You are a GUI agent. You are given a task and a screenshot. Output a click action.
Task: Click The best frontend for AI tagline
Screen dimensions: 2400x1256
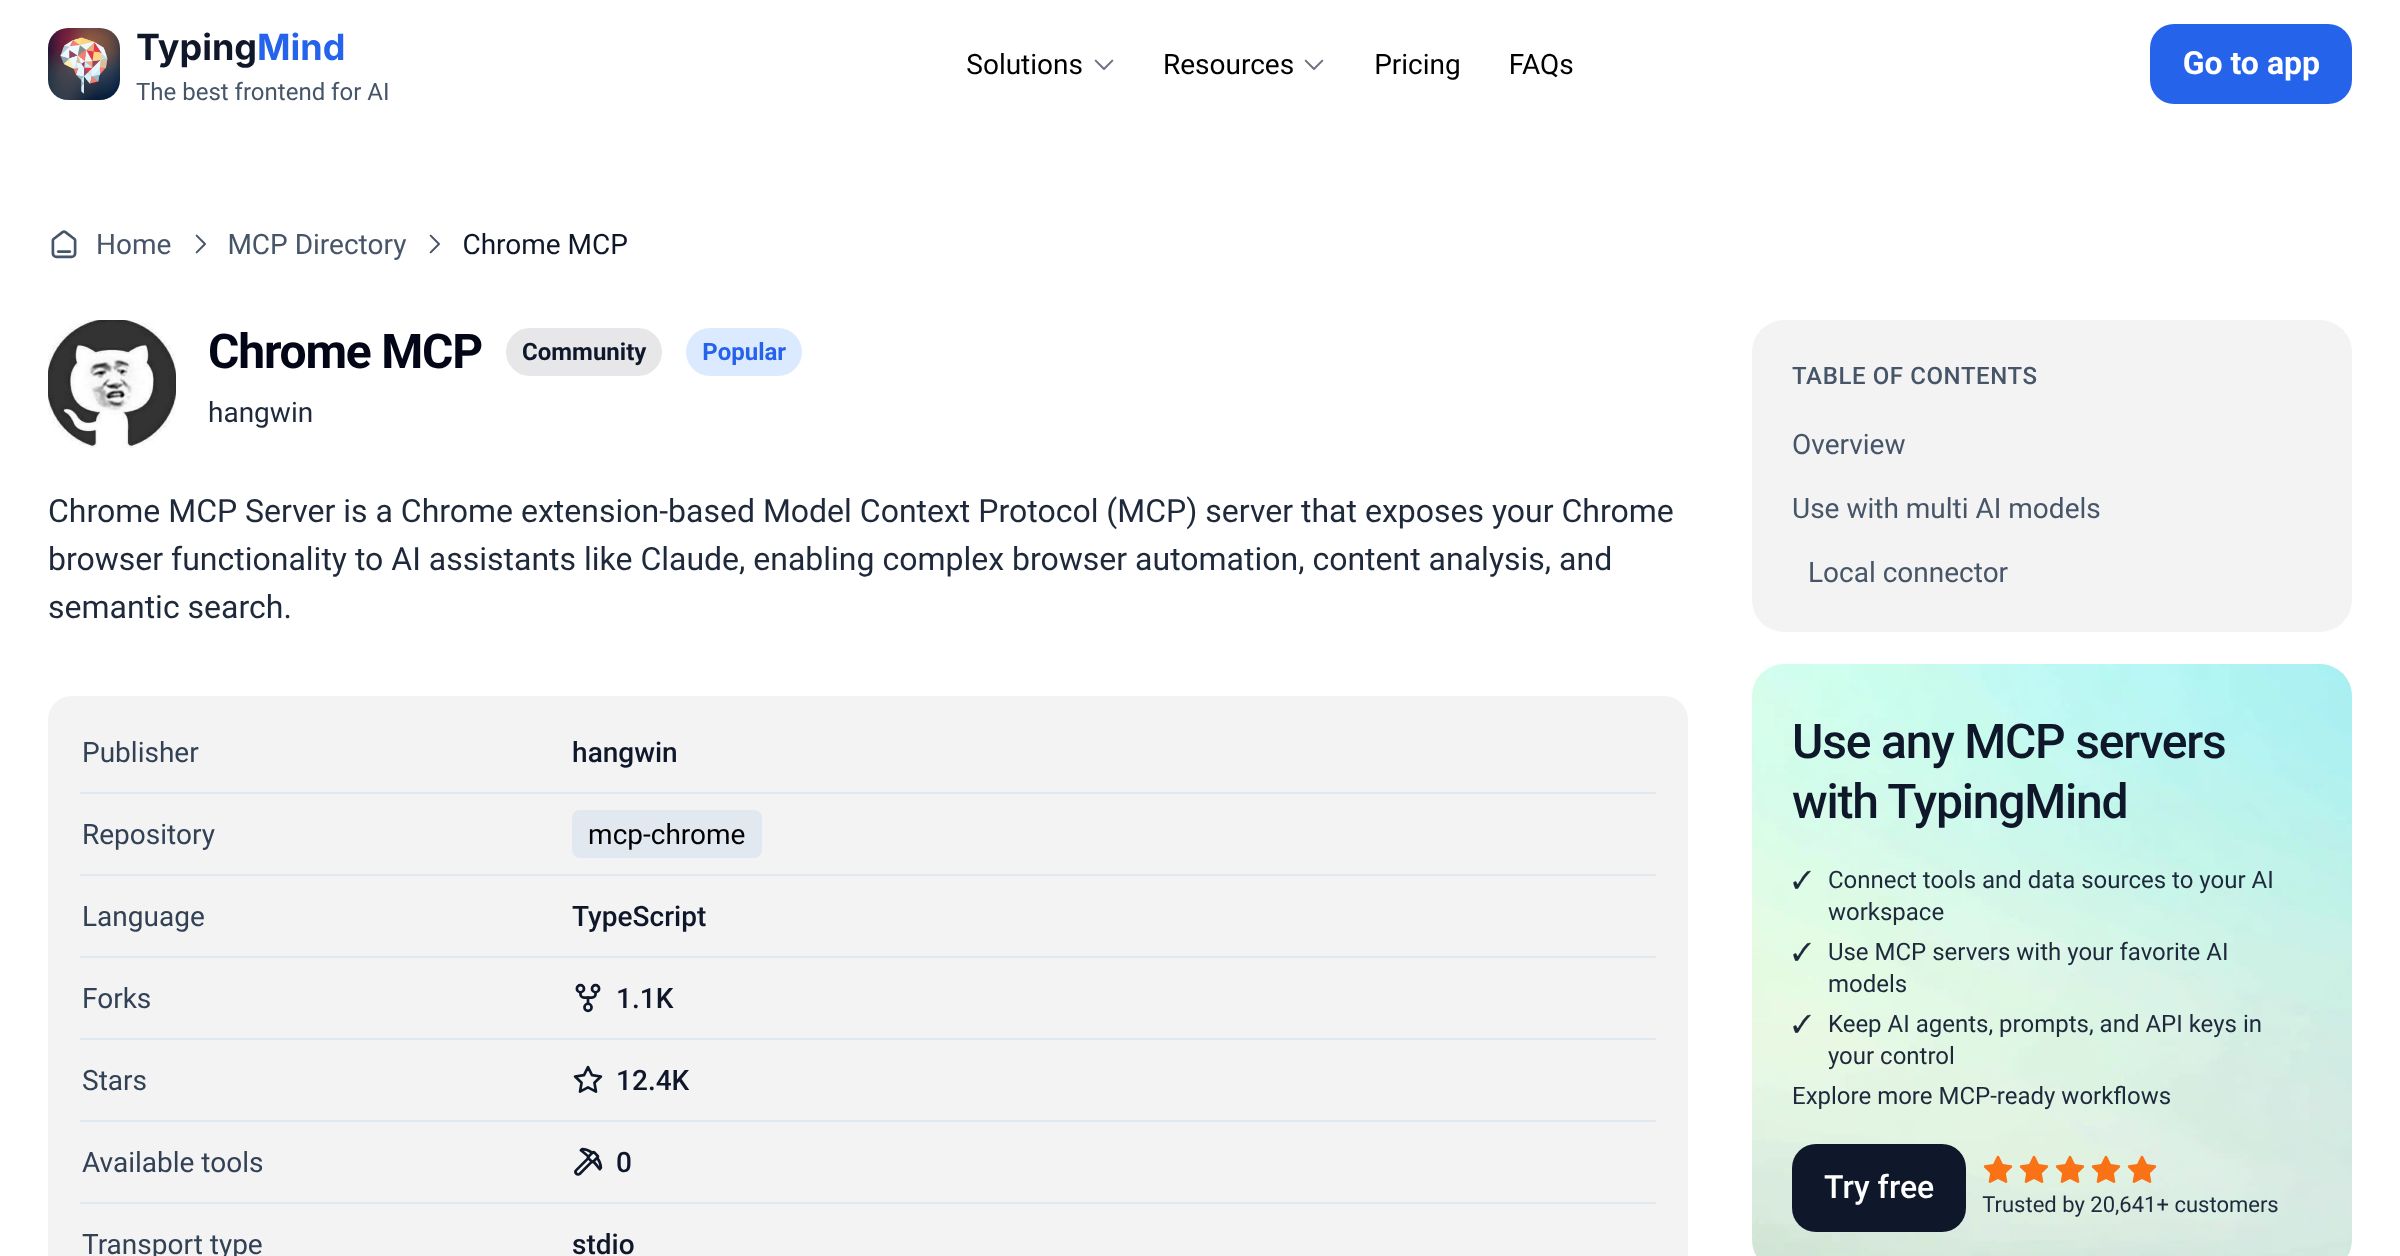[x=262, y=92]
